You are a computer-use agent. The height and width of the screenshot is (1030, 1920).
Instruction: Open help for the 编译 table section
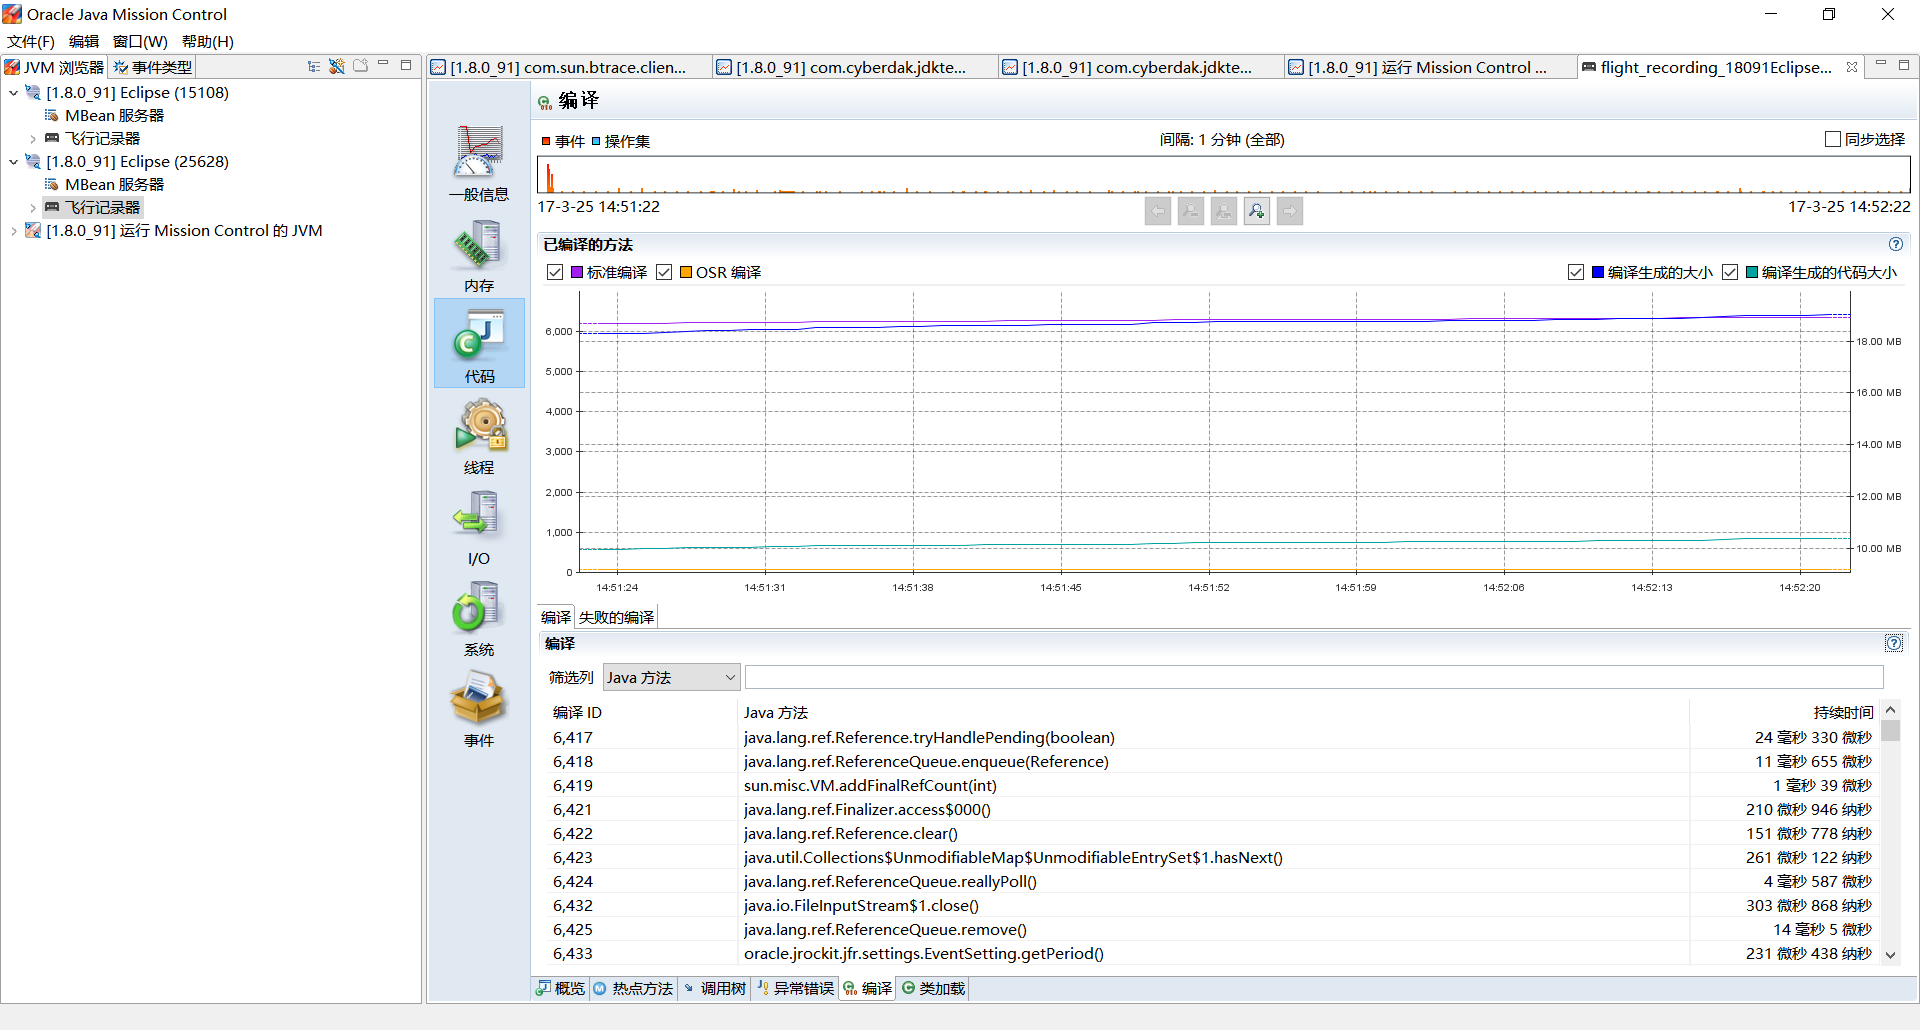point(1894,643)
